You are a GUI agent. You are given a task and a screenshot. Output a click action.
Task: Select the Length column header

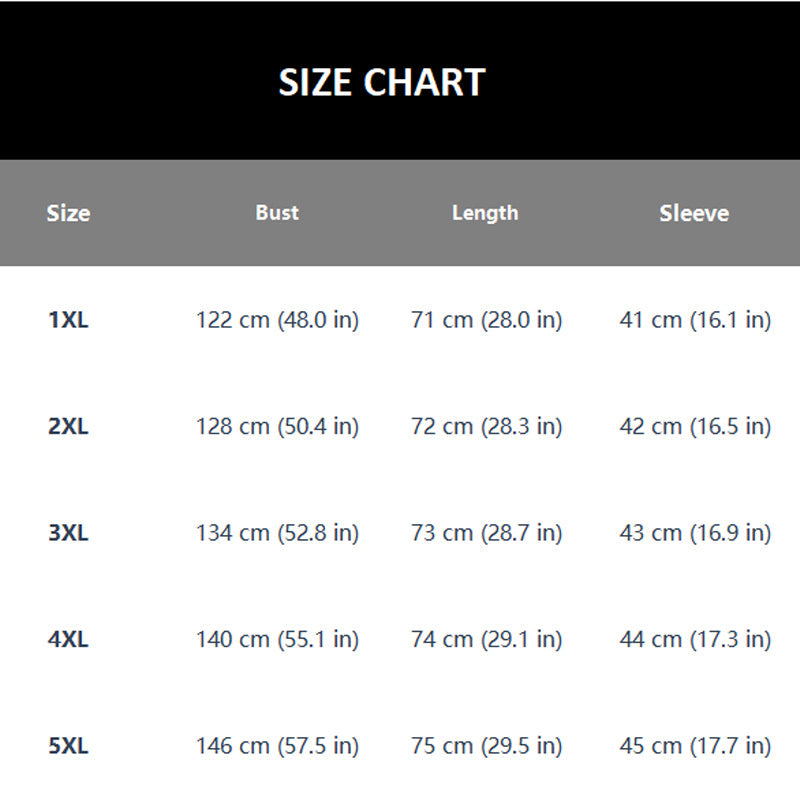point(485,213)
